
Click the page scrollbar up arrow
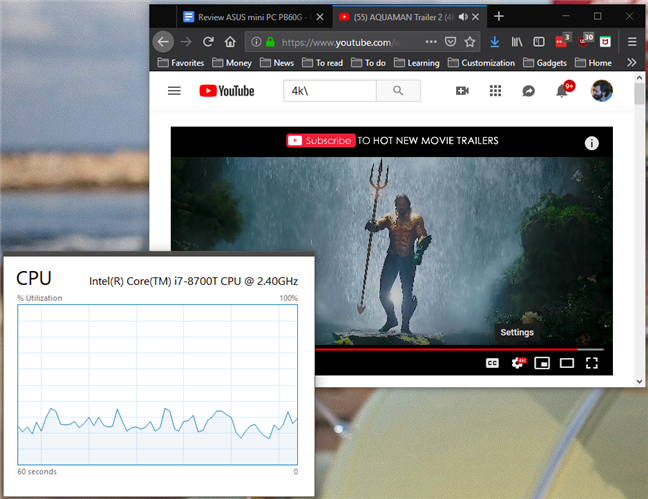click(639, 77)
